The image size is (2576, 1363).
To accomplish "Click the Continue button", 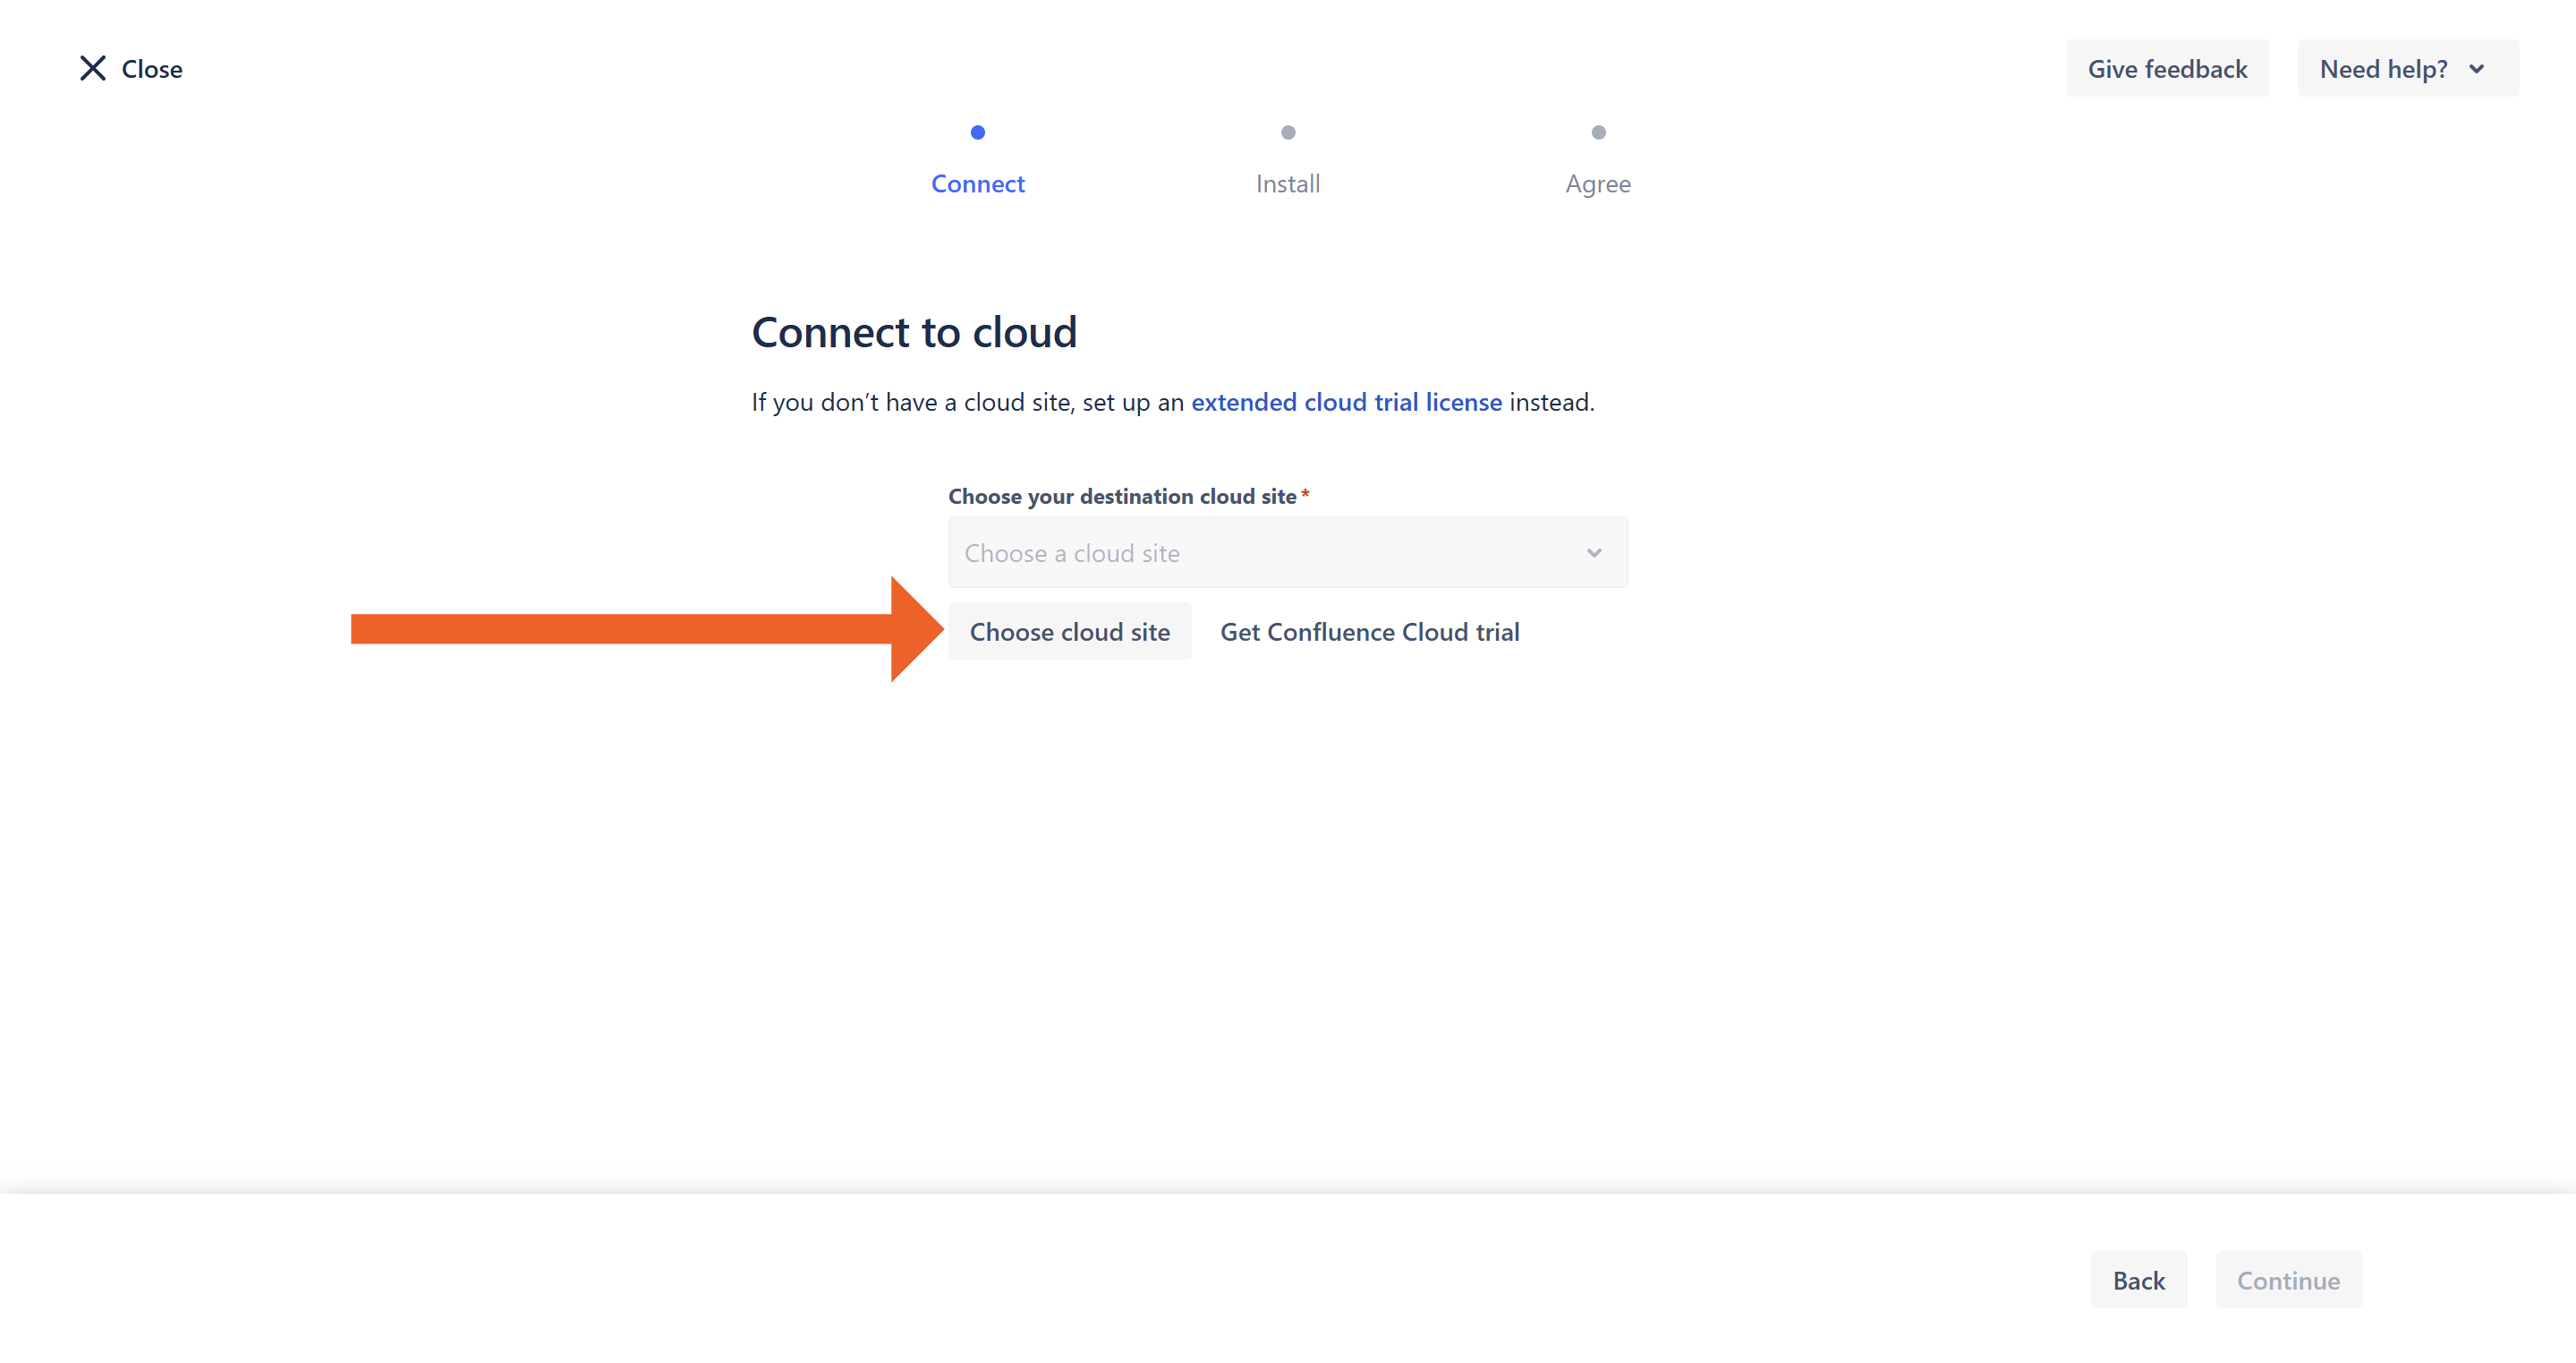I will [2287, 1280].
